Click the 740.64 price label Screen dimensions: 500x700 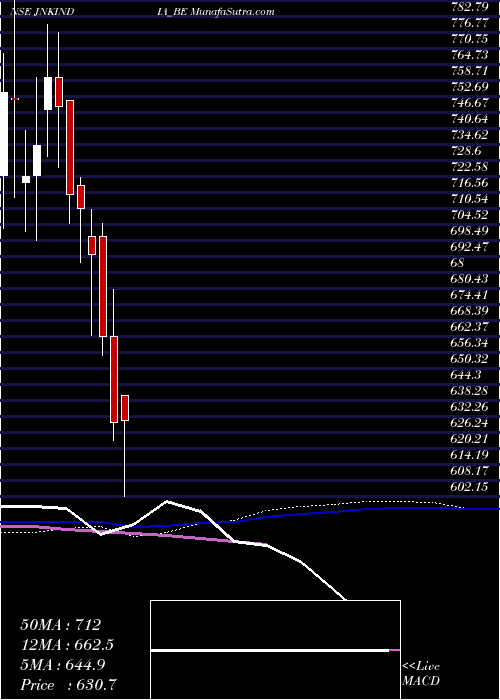tap(470, 119)
